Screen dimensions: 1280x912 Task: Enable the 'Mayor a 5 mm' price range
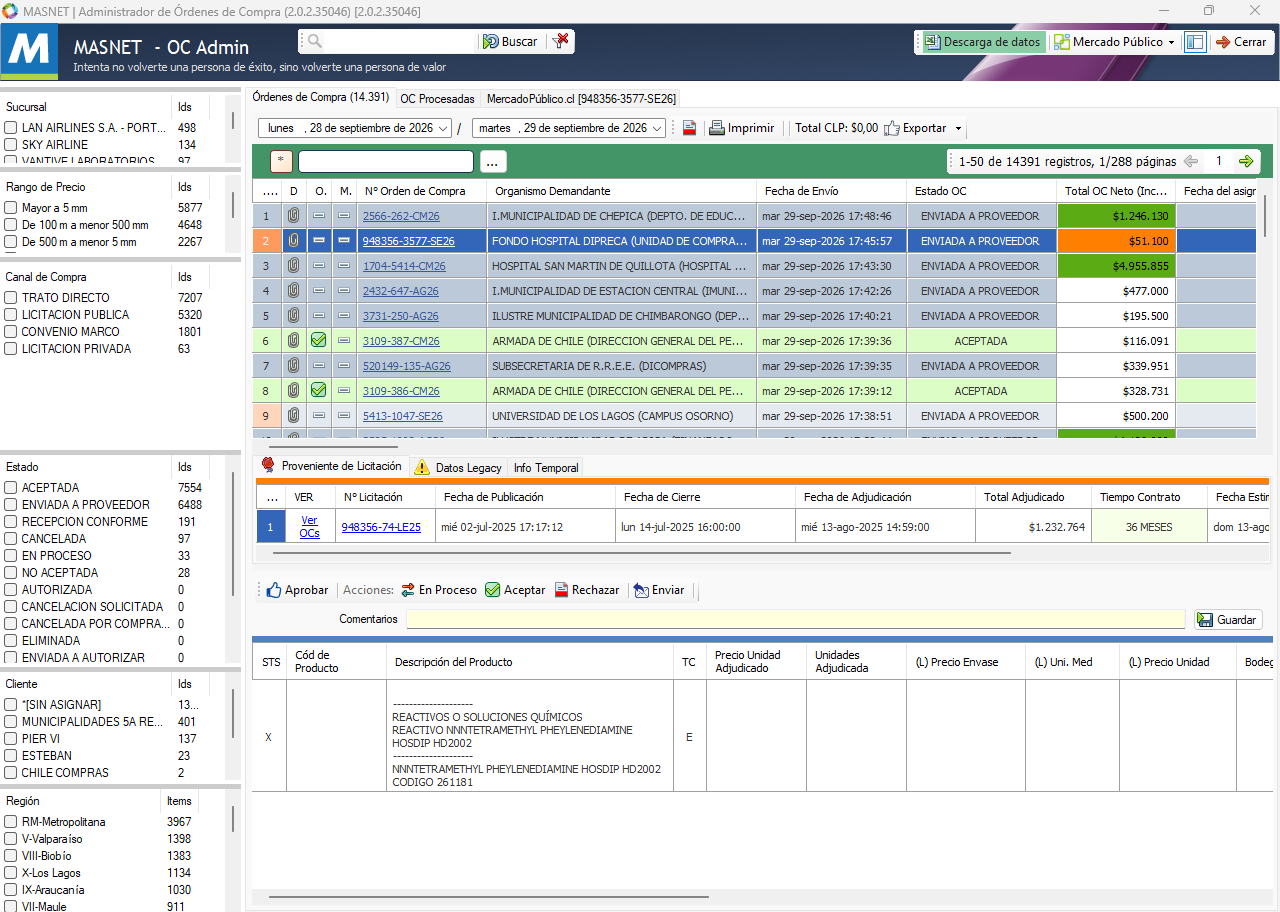click(x=10, y=208)
